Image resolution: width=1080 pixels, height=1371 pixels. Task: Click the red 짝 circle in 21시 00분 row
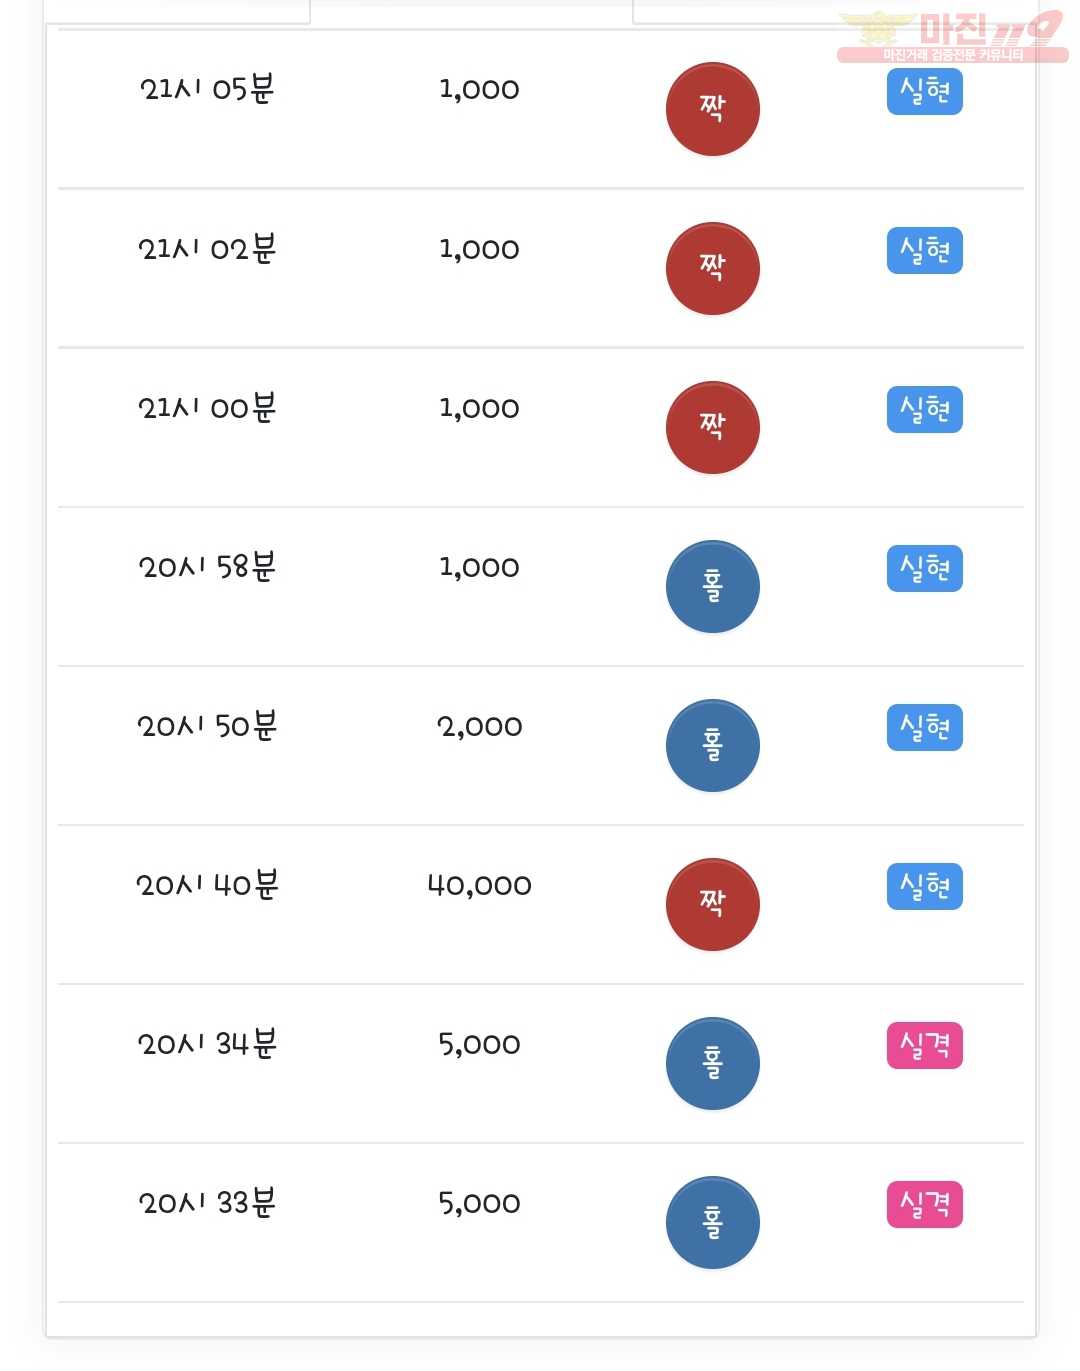712,427
